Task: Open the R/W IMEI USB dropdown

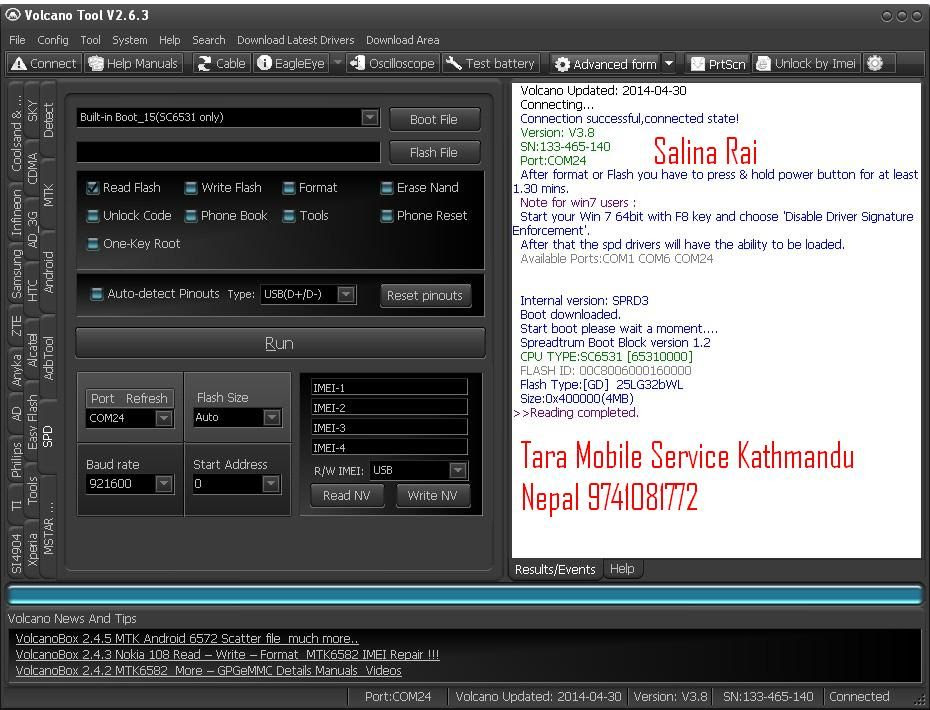Action: (x=457, y=470)
